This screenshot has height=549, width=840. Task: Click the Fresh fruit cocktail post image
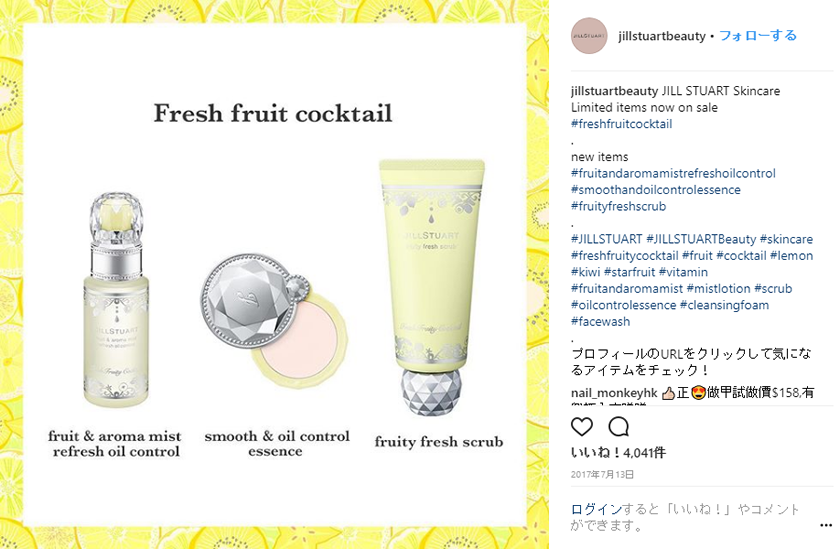274,274
